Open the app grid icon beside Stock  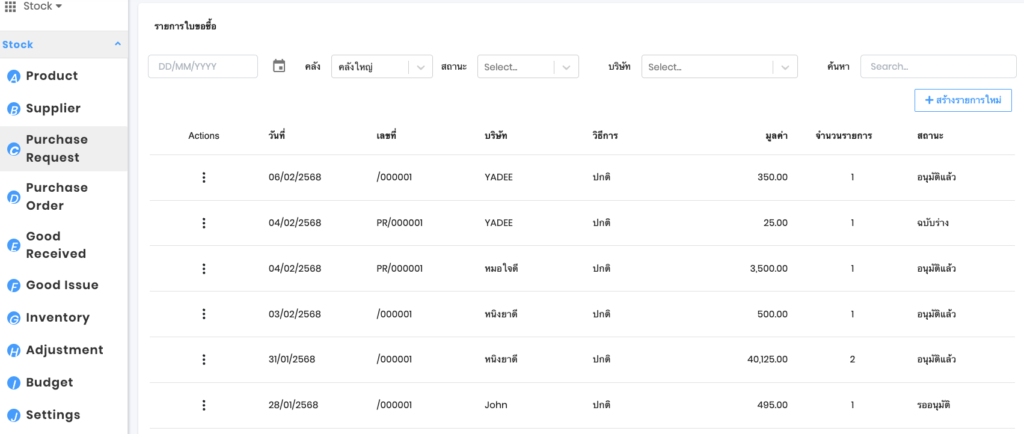[x=10, y=7]
